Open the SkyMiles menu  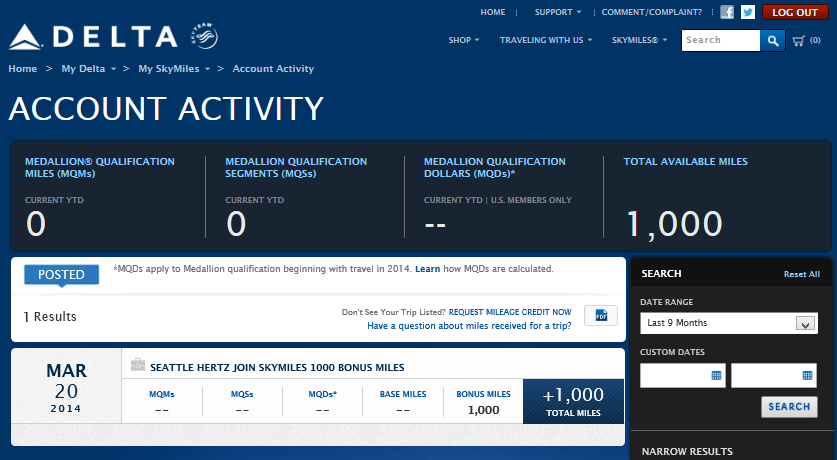pos(640,41)
